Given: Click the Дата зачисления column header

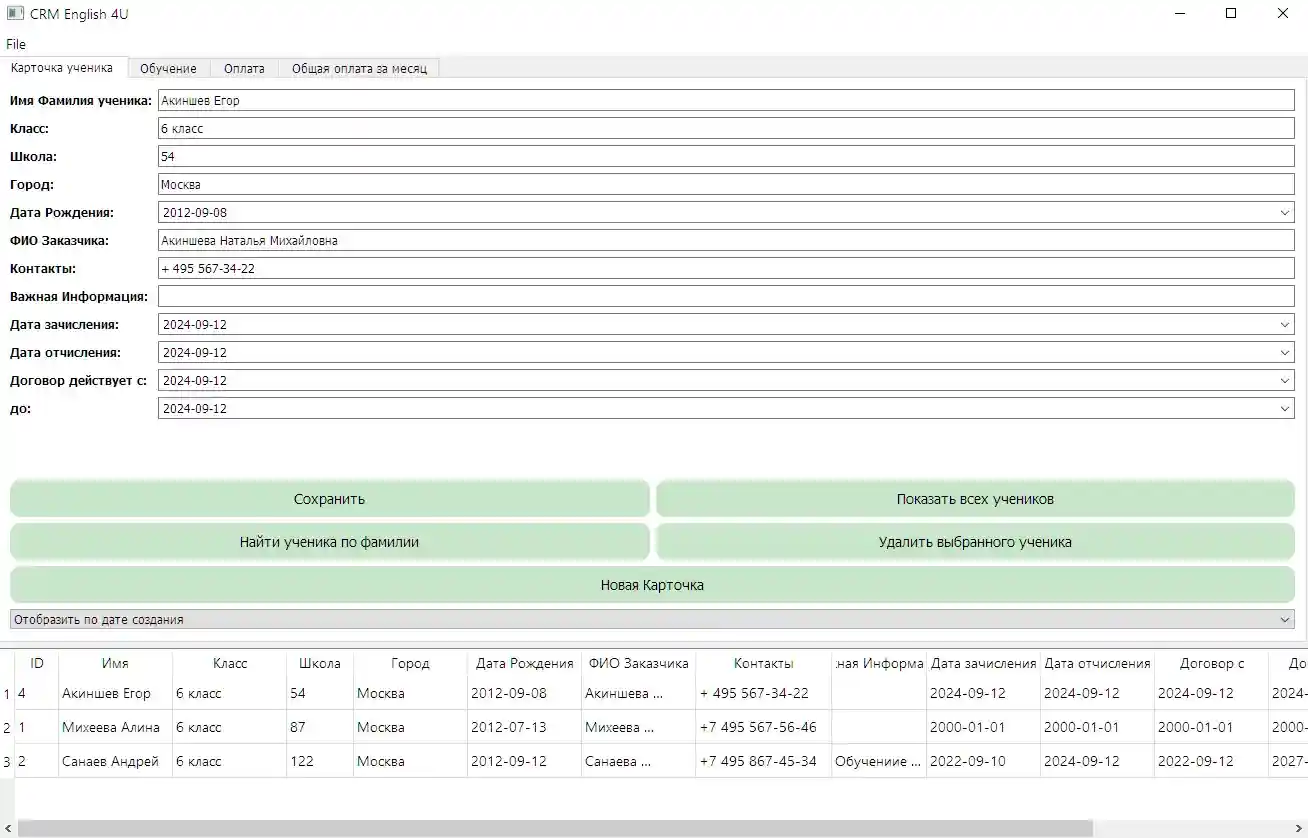Looking at the screenshot, I should point(983,663).
